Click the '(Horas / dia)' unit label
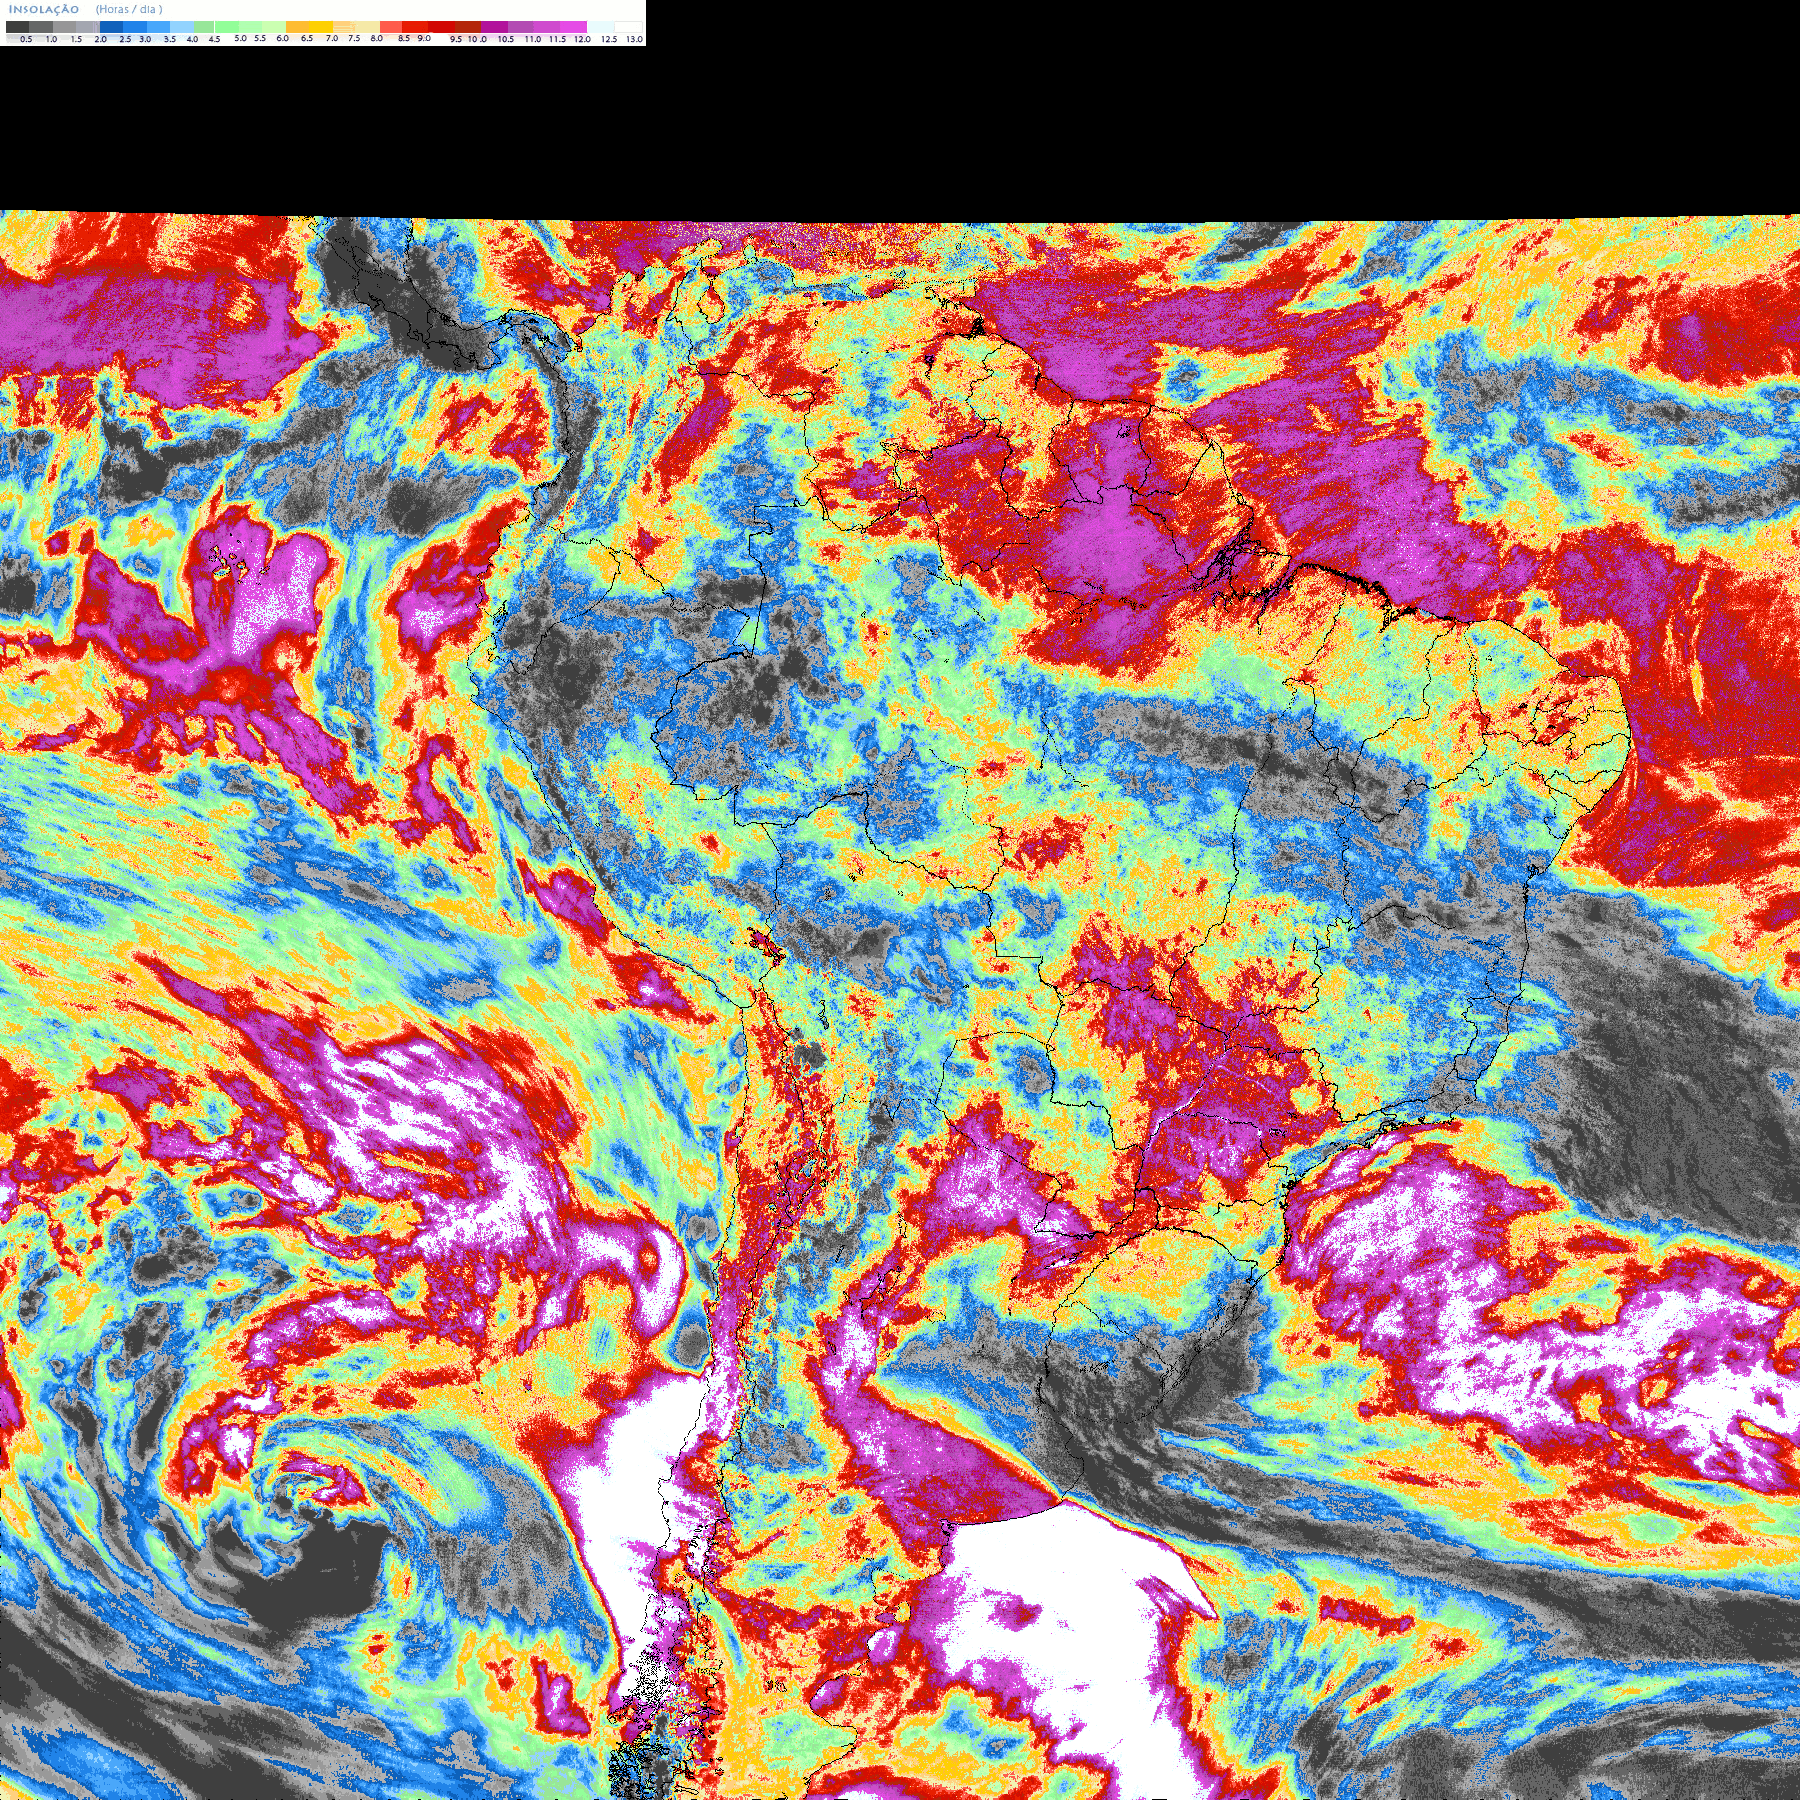Viewport: 1800px width, 1800px height. [x=129, y=9]
